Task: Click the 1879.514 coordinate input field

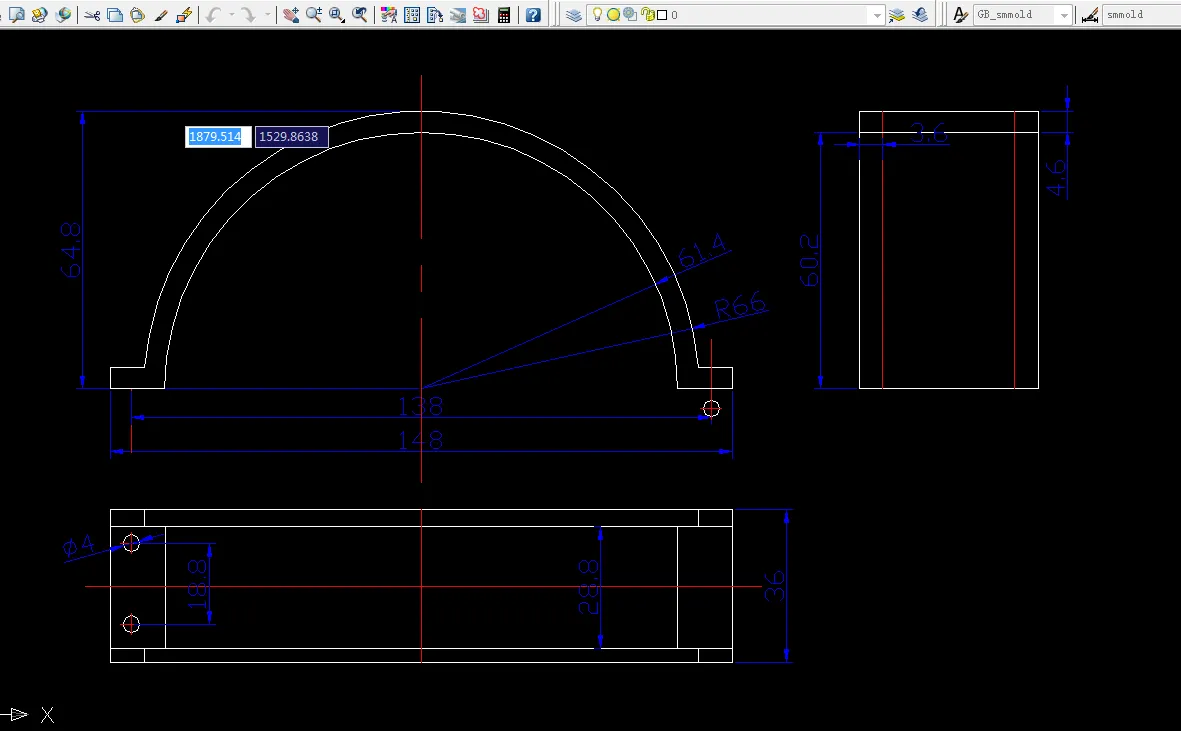Action: [x=218, y=136]
